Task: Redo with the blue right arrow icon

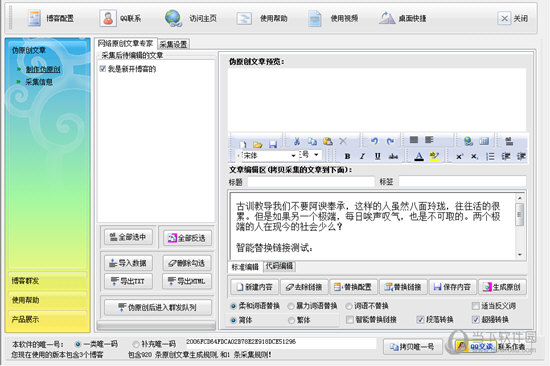Action: pyautogui.click(x=390, y=141)
